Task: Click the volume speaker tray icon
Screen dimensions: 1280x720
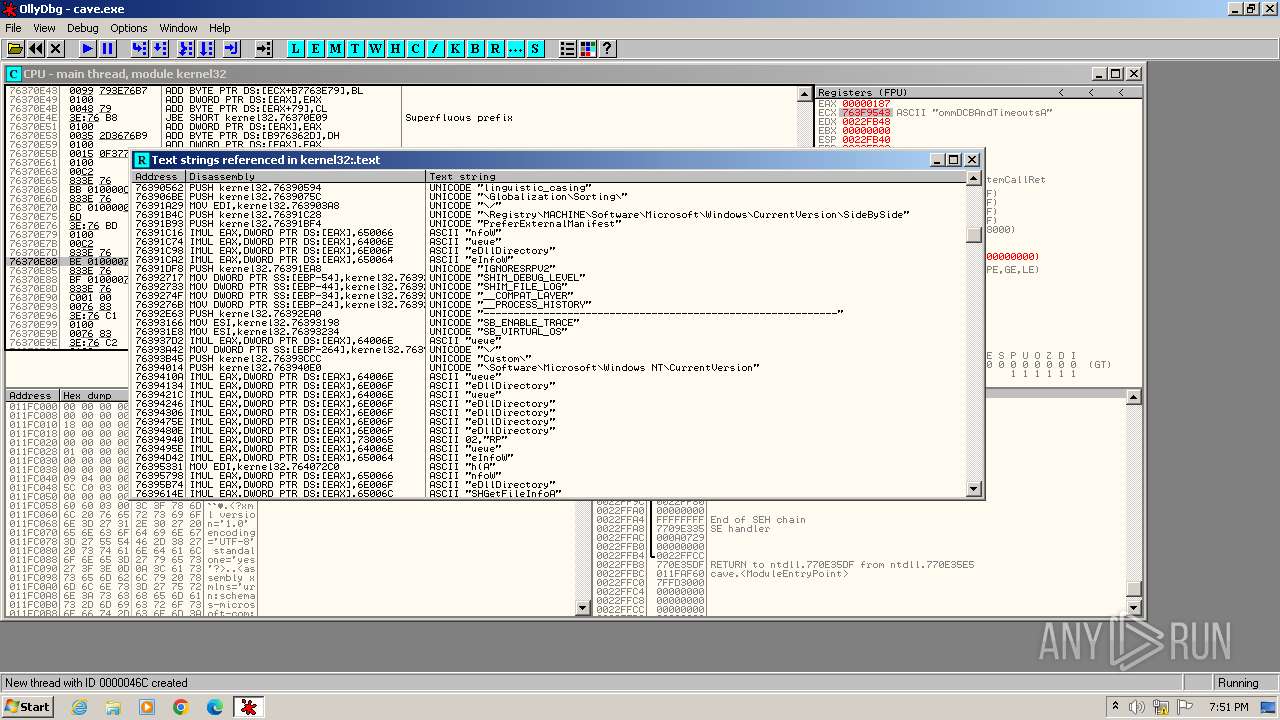Action: click(1137, 707)
